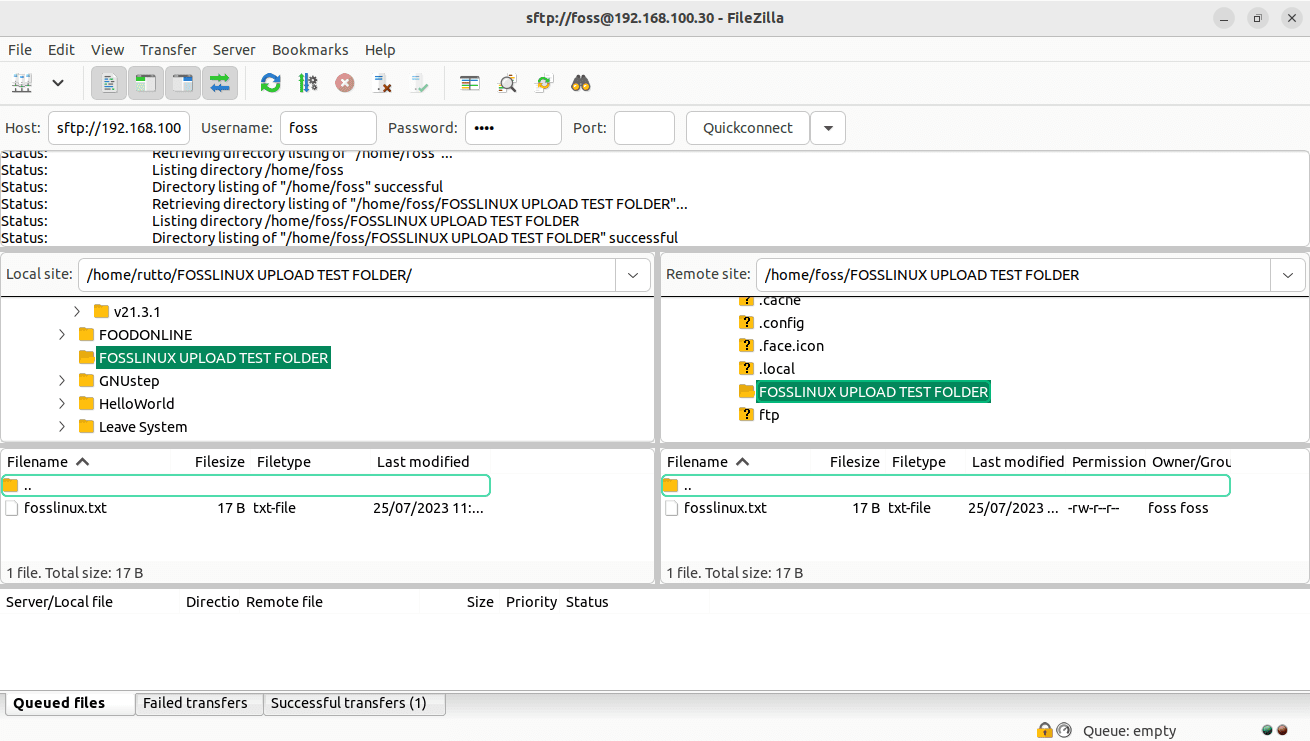The height and width of the screenshot is (741, 1310).
Task: Select the GNUstep folder in local tree
Action: click(129, 381)
